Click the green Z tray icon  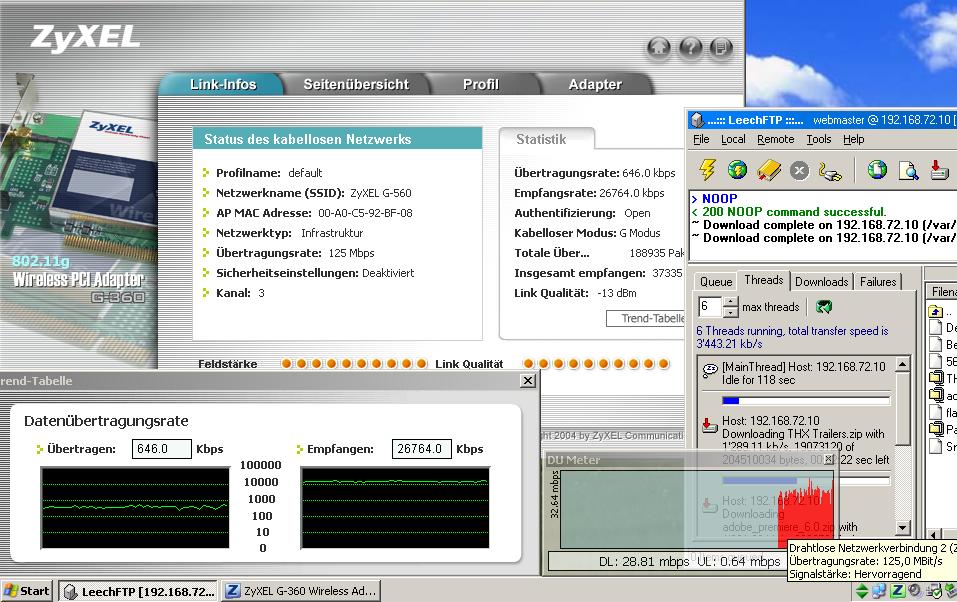(898, 591)
